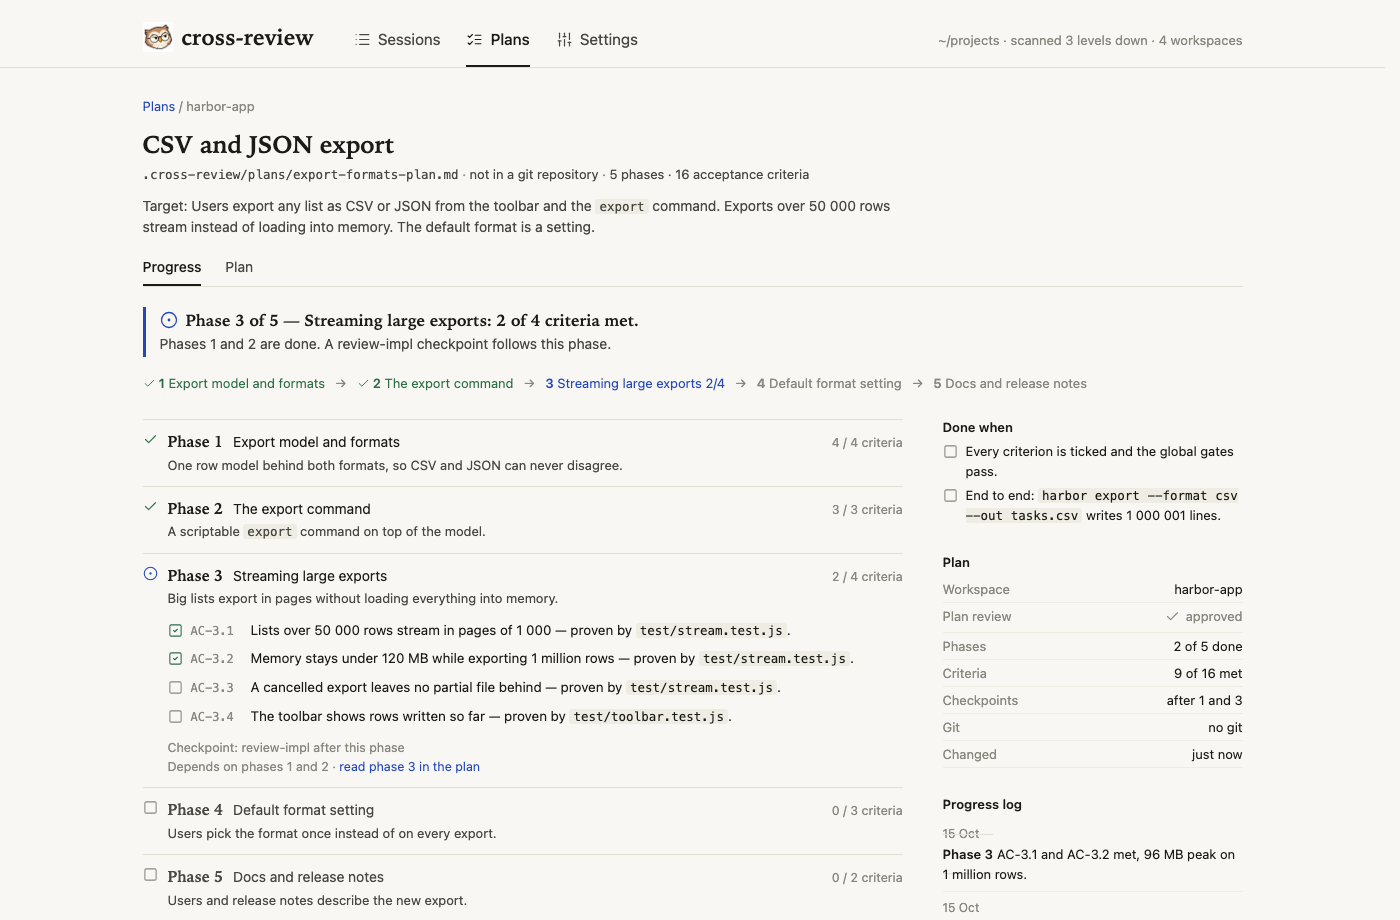Follow the Plans breadcrumb link
The width and height of the screenshot is (1400, 920).
159,107
